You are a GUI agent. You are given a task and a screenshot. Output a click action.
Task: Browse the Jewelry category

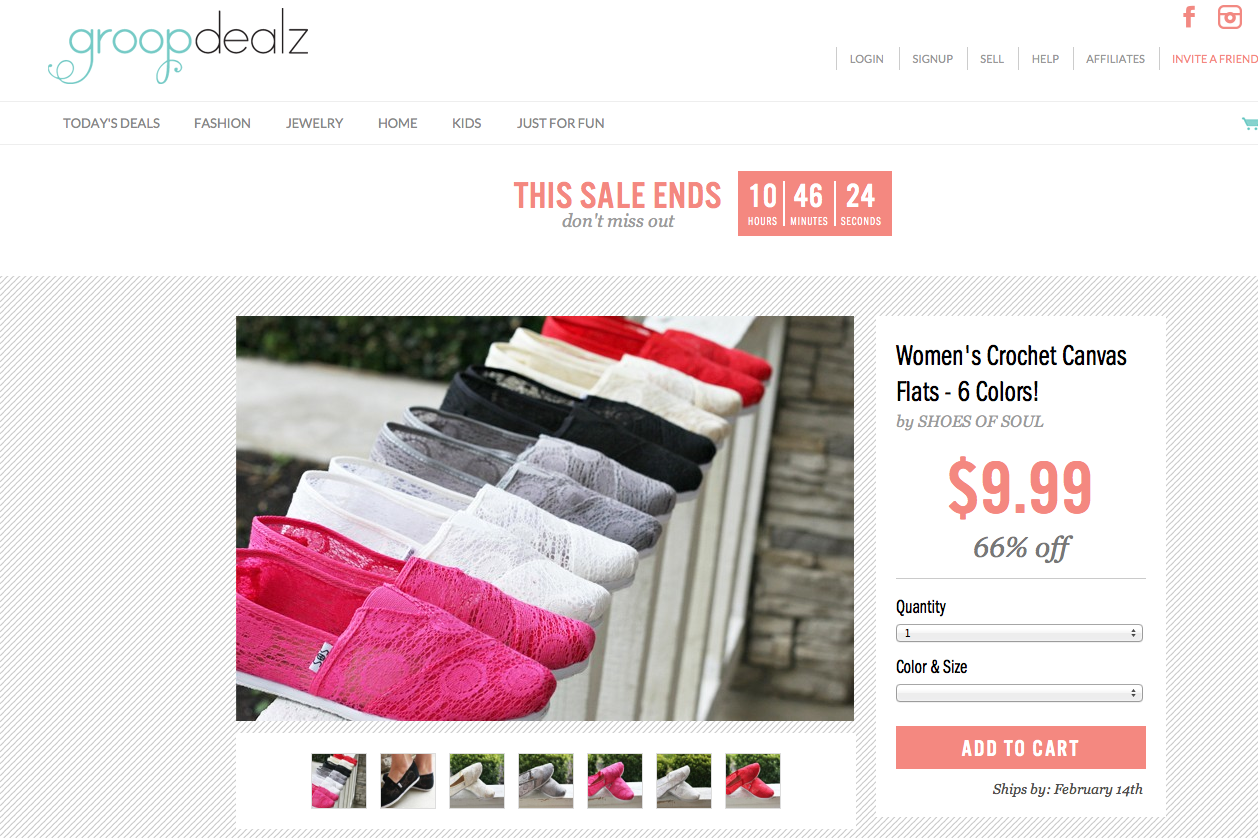point(314,123)
